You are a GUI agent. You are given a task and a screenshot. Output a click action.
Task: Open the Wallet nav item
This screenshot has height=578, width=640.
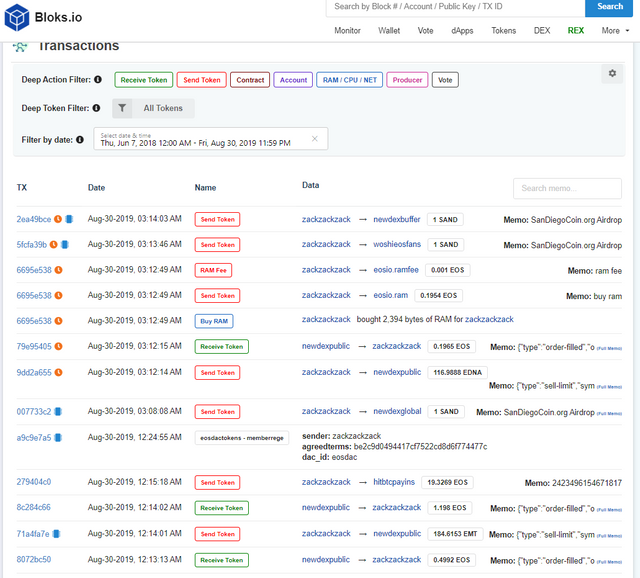click(x=389, y=31)
